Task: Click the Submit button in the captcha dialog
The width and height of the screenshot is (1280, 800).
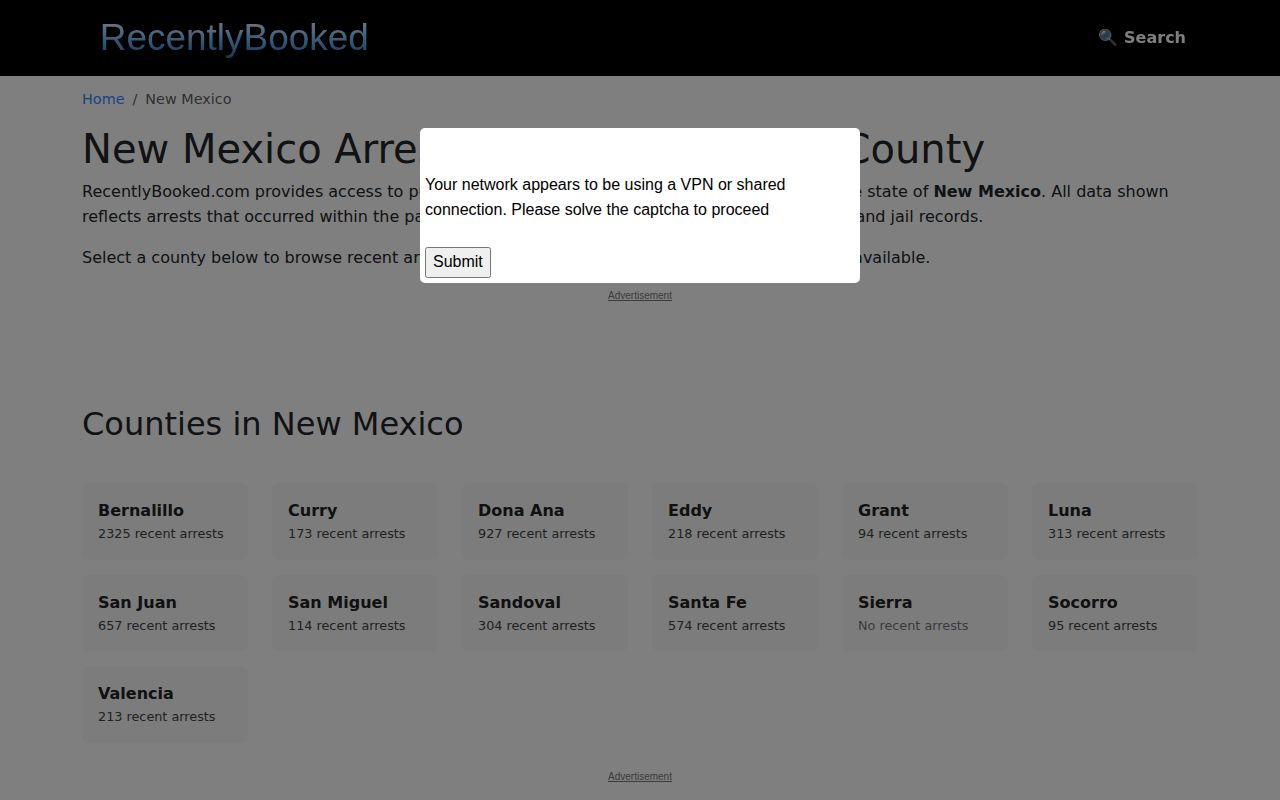Action: pyautogui.click(x=458, y=262)
